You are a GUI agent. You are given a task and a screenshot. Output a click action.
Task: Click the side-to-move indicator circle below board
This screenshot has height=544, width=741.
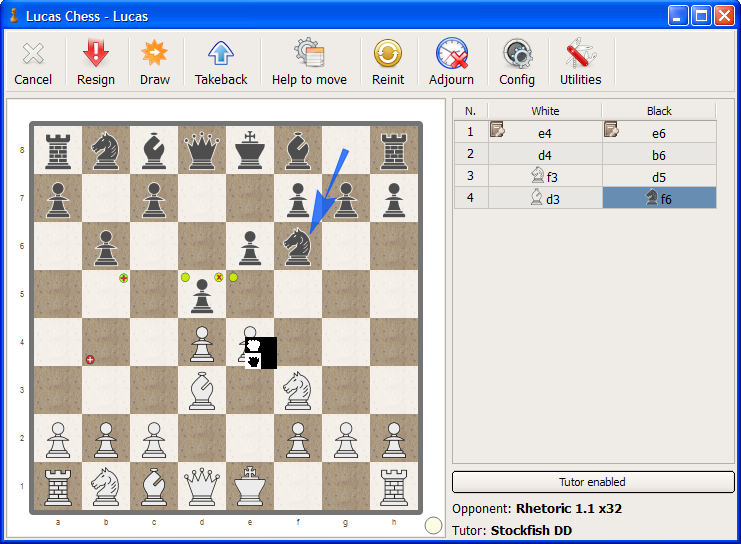click(433, 526)
